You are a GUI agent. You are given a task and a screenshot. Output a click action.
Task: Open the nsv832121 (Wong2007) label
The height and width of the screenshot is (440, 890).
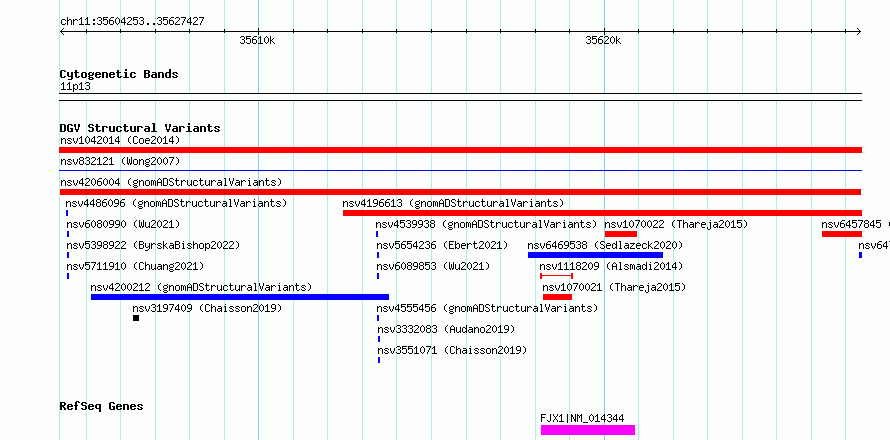[120, 161]
